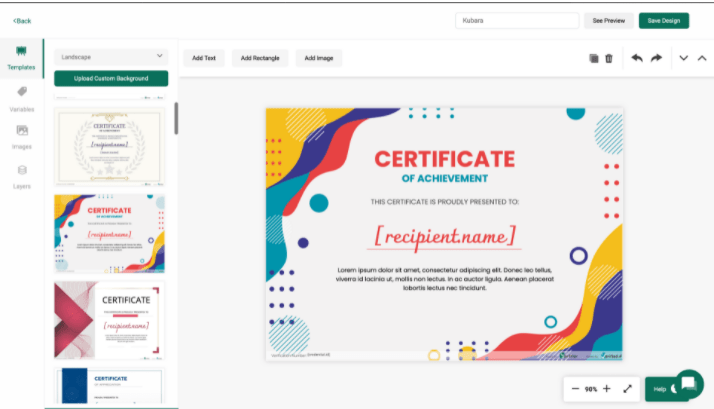This screenshot has height=409, width=714.
Task: Expand canvas to fullscreen
Action: pyautogui.click(x=628, y=388)
